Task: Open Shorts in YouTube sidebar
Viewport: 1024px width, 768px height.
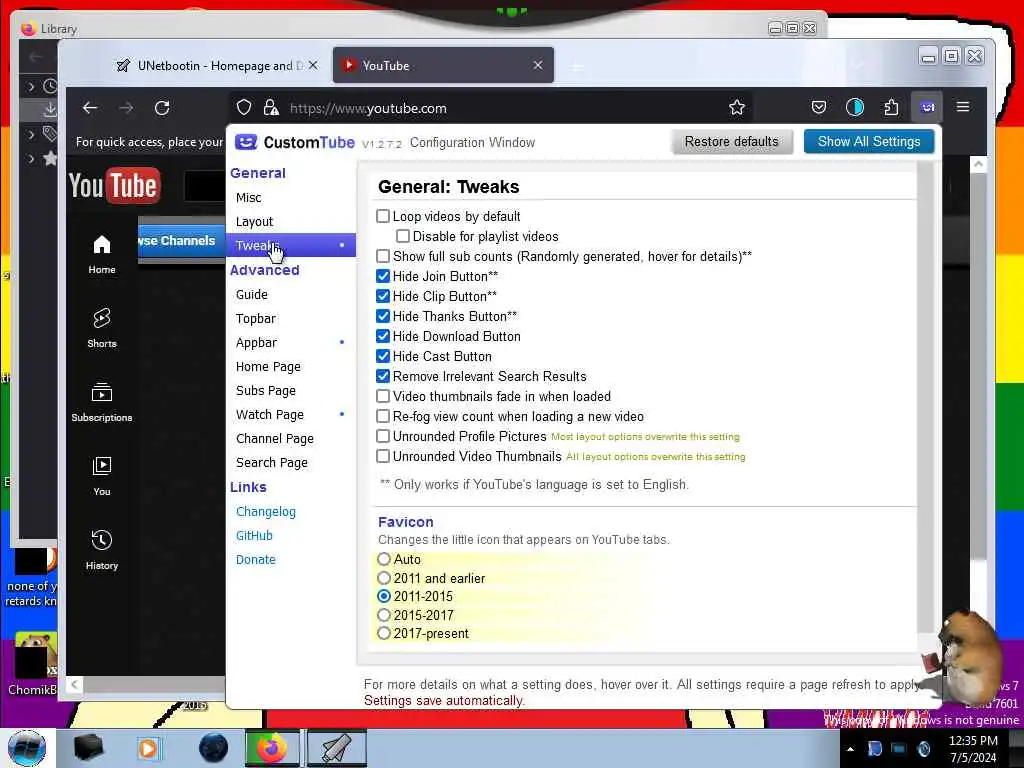Action: point(102,328)
